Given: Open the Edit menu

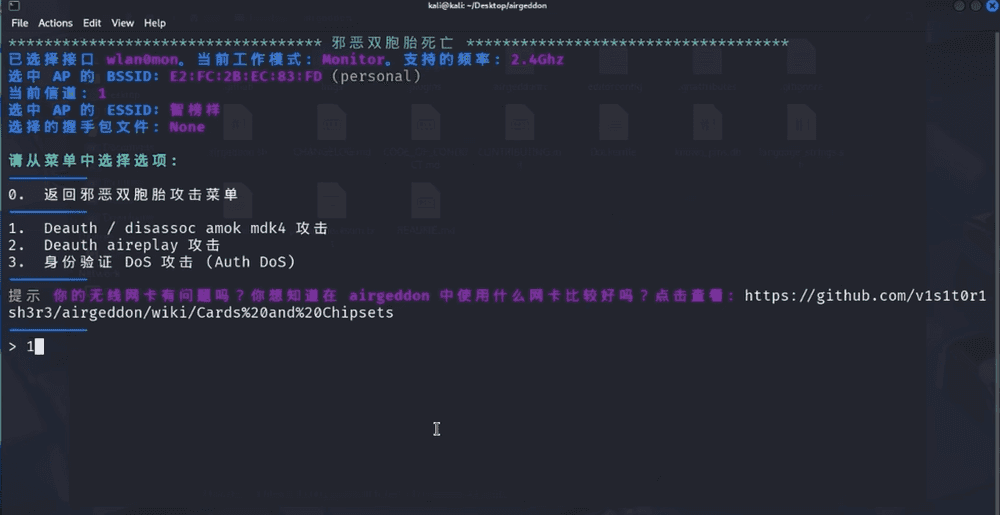Looking at the screenshot, I should click(x=92, y=23).
